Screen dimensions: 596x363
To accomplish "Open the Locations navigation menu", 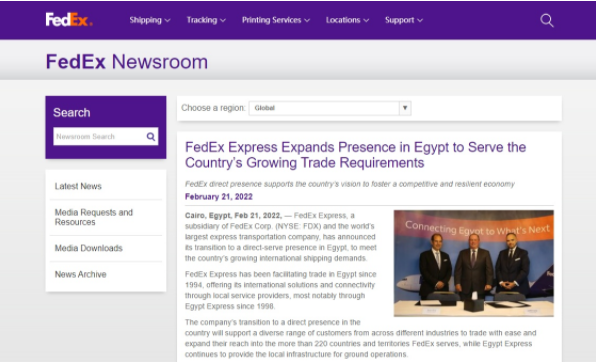I will [347, 20].
